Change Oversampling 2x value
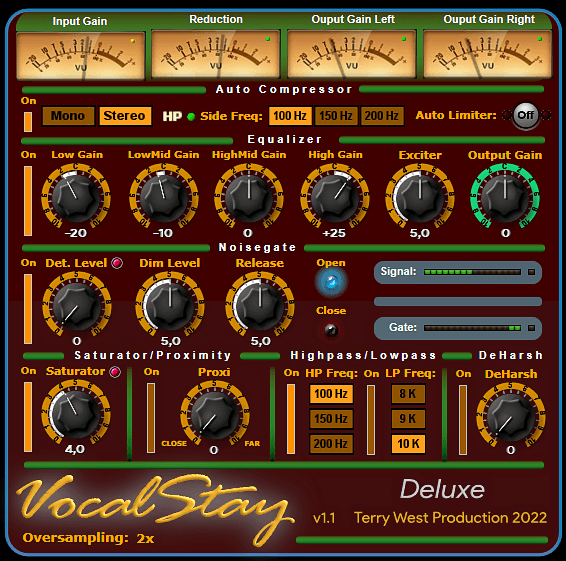Screen dimensions: 566x561 (145, 538)
